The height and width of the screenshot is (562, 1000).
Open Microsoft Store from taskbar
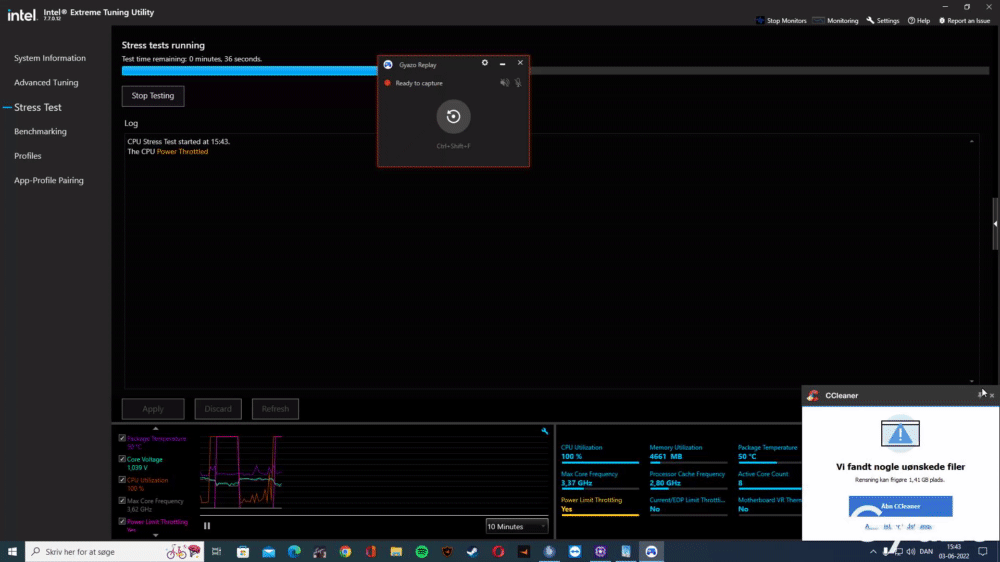(243, 551)
